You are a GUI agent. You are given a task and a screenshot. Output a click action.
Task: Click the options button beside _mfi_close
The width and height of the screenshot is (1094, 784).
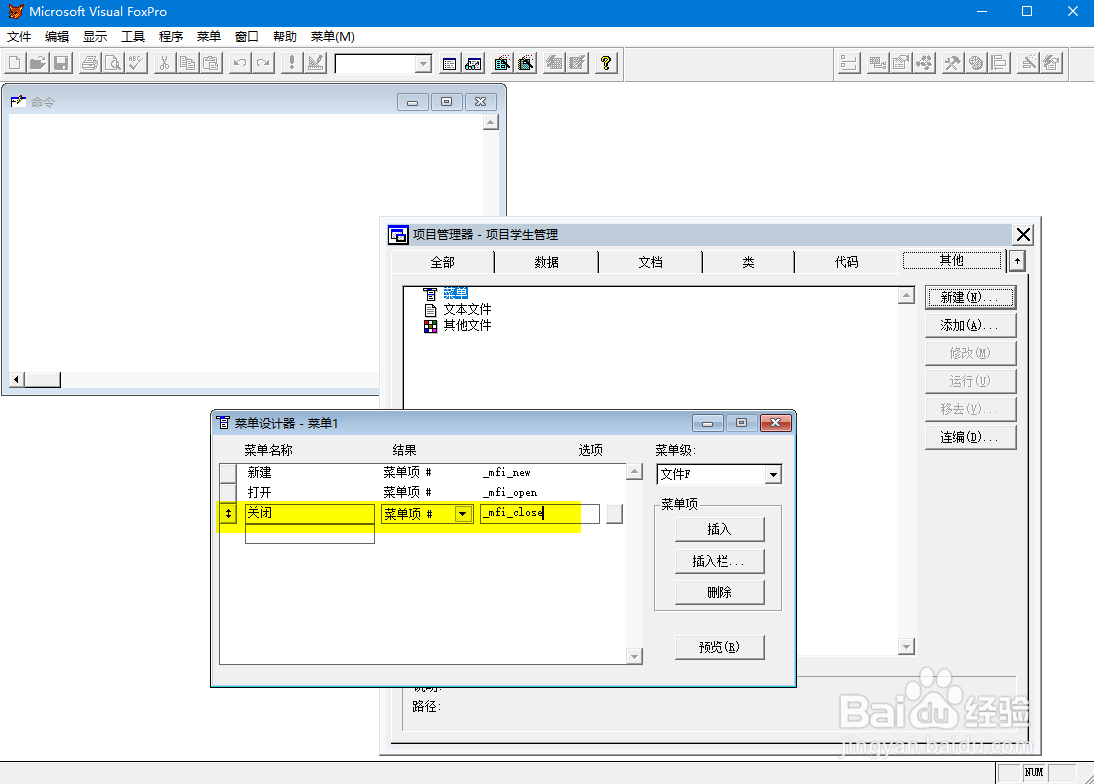tap(614, 514)
